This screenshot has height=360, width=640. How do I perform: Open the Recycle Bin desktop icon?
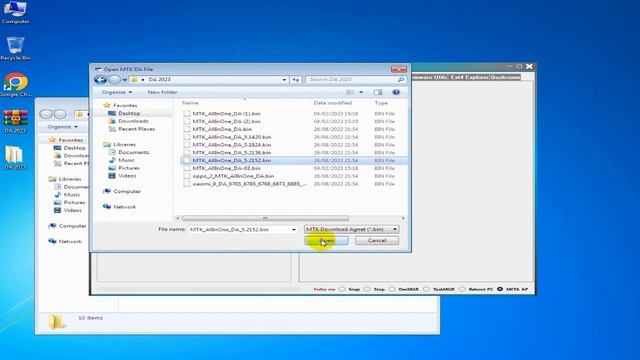tap(15, 49)
